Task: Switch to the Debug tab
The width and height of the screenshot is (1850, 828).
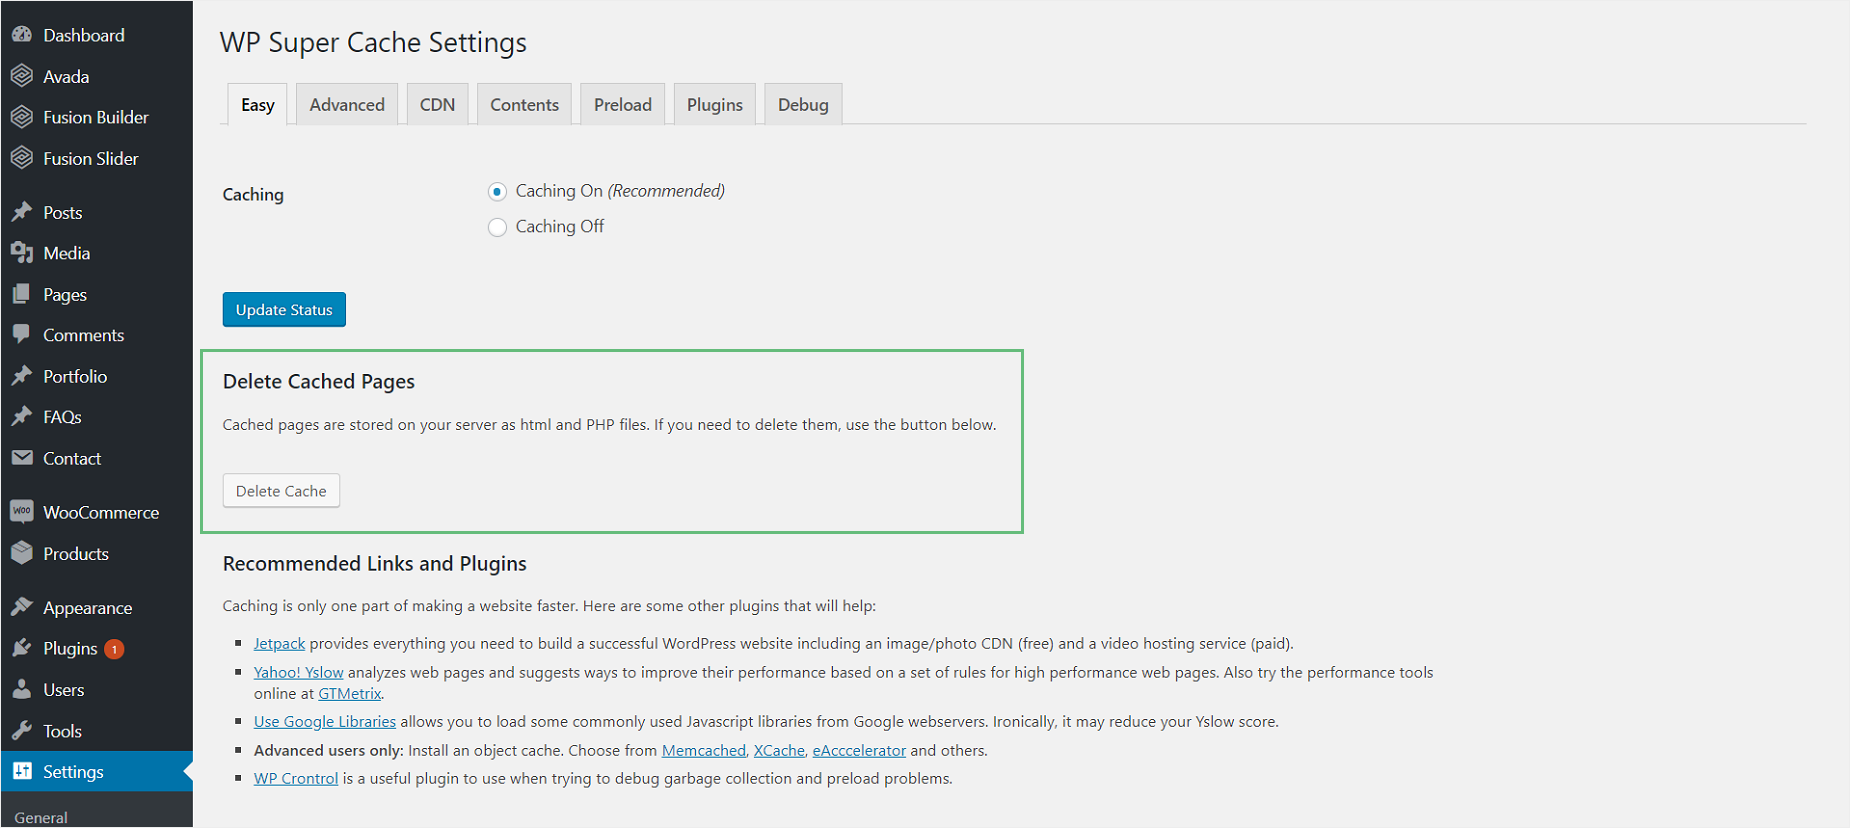Action: pyautogui.click(x=803, y=105)
